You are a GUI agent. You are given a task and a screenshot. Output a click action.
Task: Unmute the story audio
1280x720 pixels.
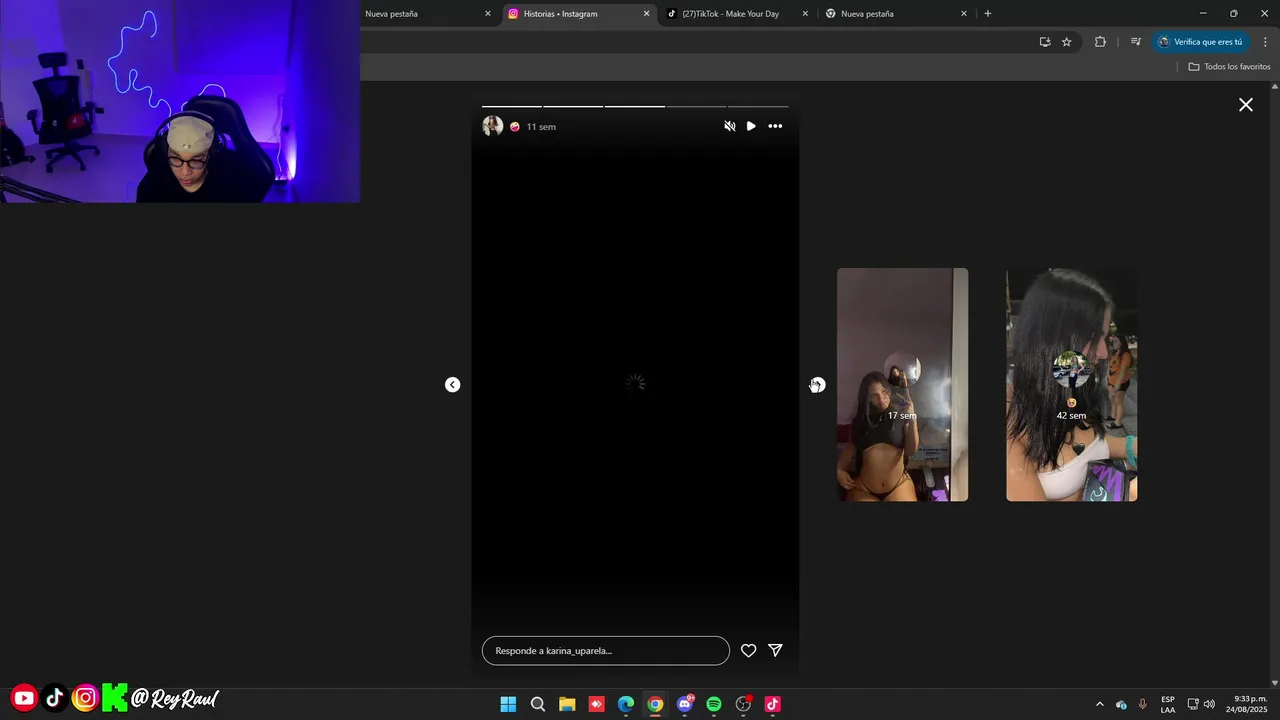click(x=730, y=126)
